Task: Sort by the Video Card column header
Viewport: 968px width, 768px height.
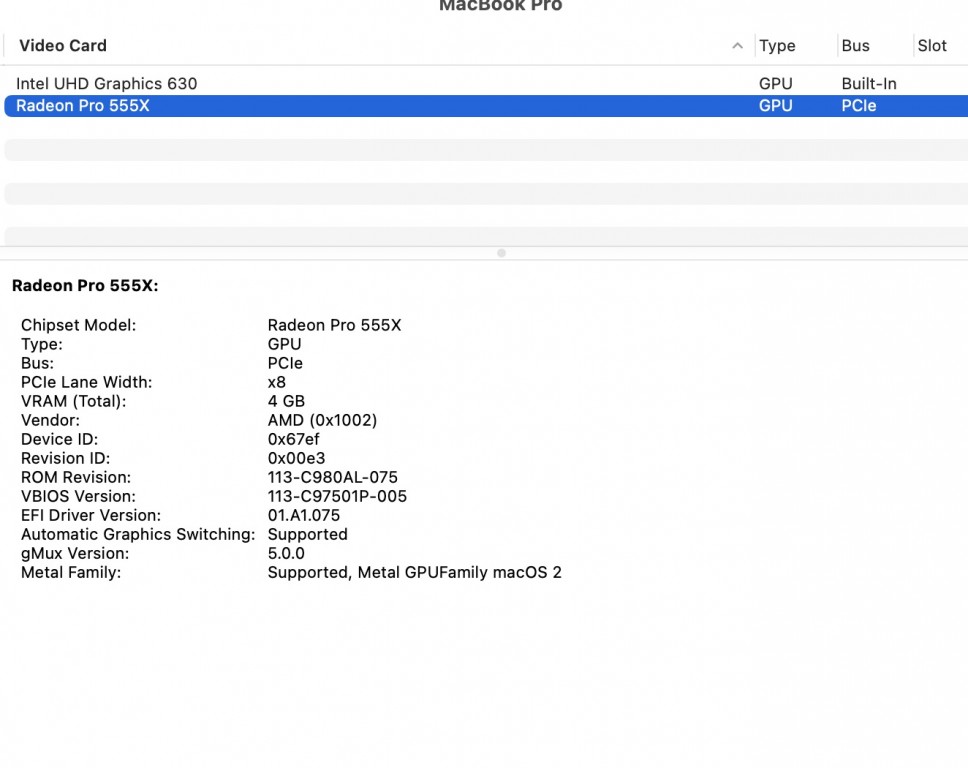Action: (62, 46)
